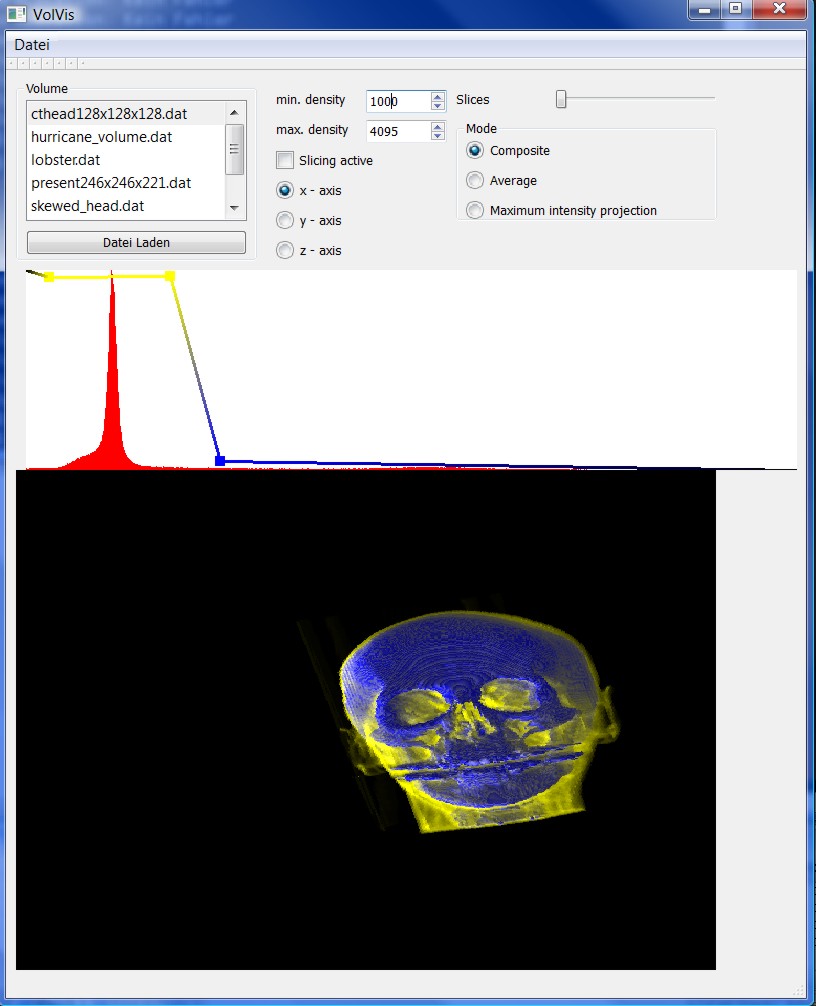Screen dimensions: 816x1006
Task: Select Average rendering mode
Action: (x=475, y=180)
